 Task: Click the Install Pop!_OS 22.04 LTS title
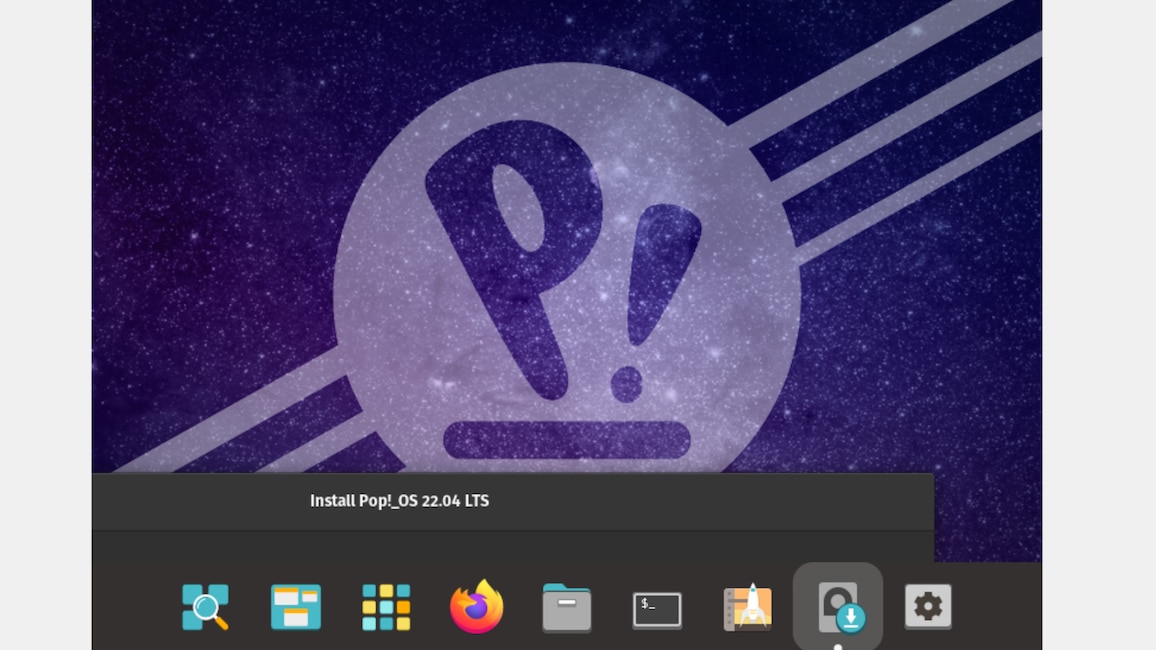coord(399,500)
